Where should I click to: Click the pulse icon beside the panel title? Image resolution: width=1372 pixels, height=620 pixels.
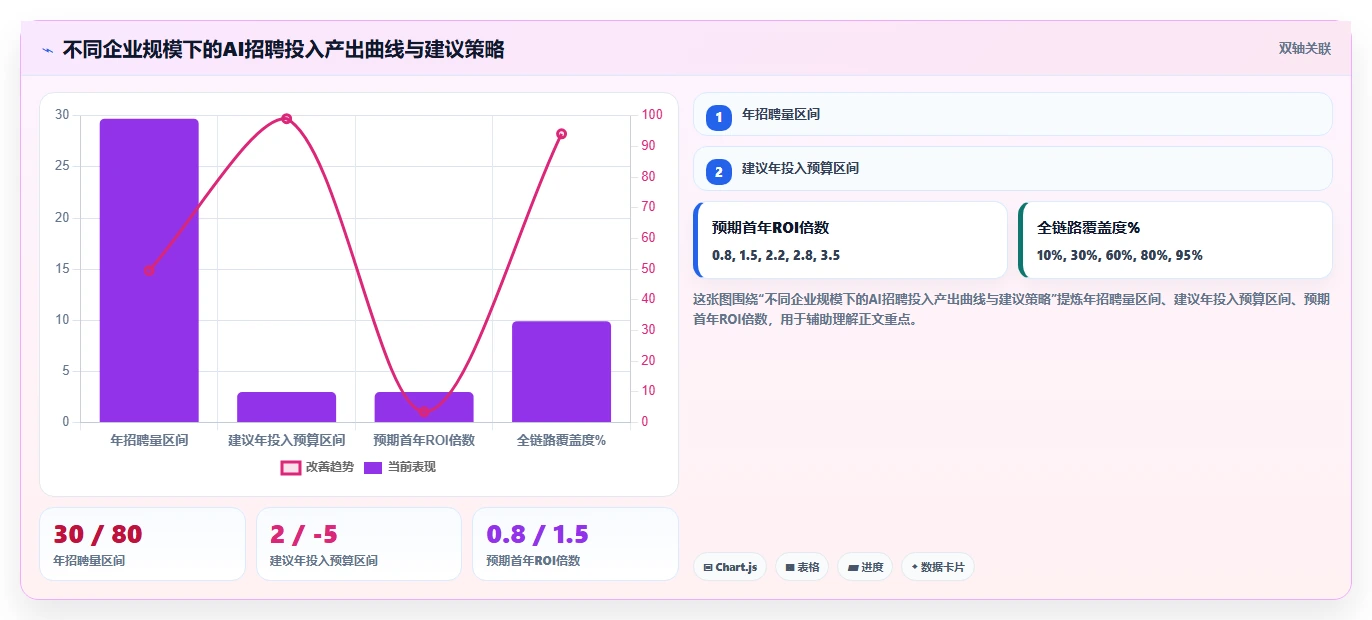(47, 49)
